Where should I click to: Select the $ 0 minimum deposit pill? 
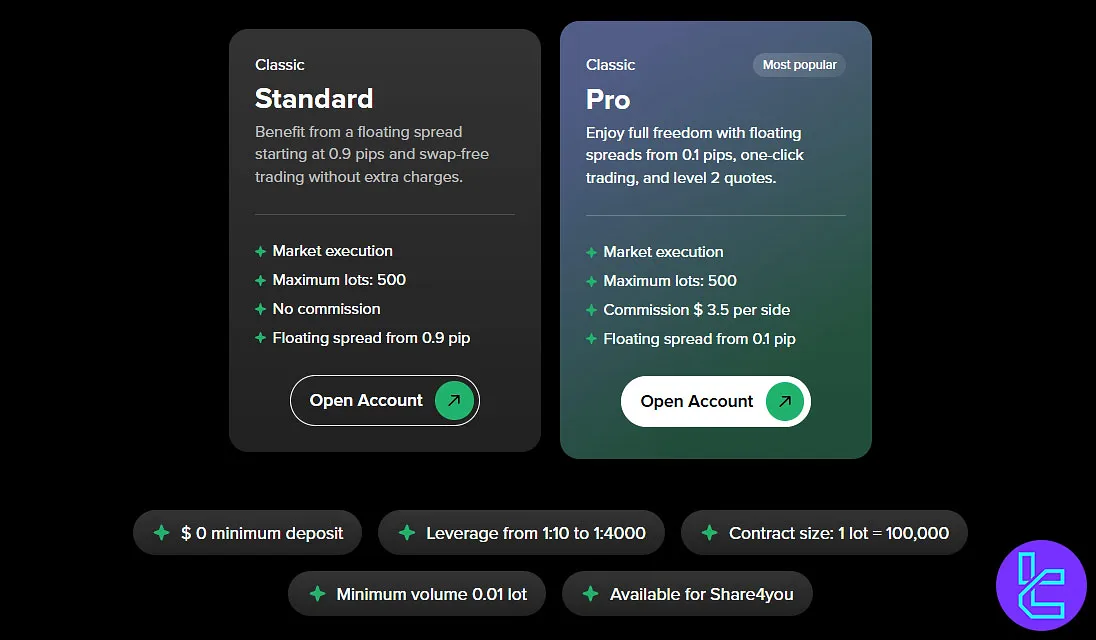[x=247, y=532]
